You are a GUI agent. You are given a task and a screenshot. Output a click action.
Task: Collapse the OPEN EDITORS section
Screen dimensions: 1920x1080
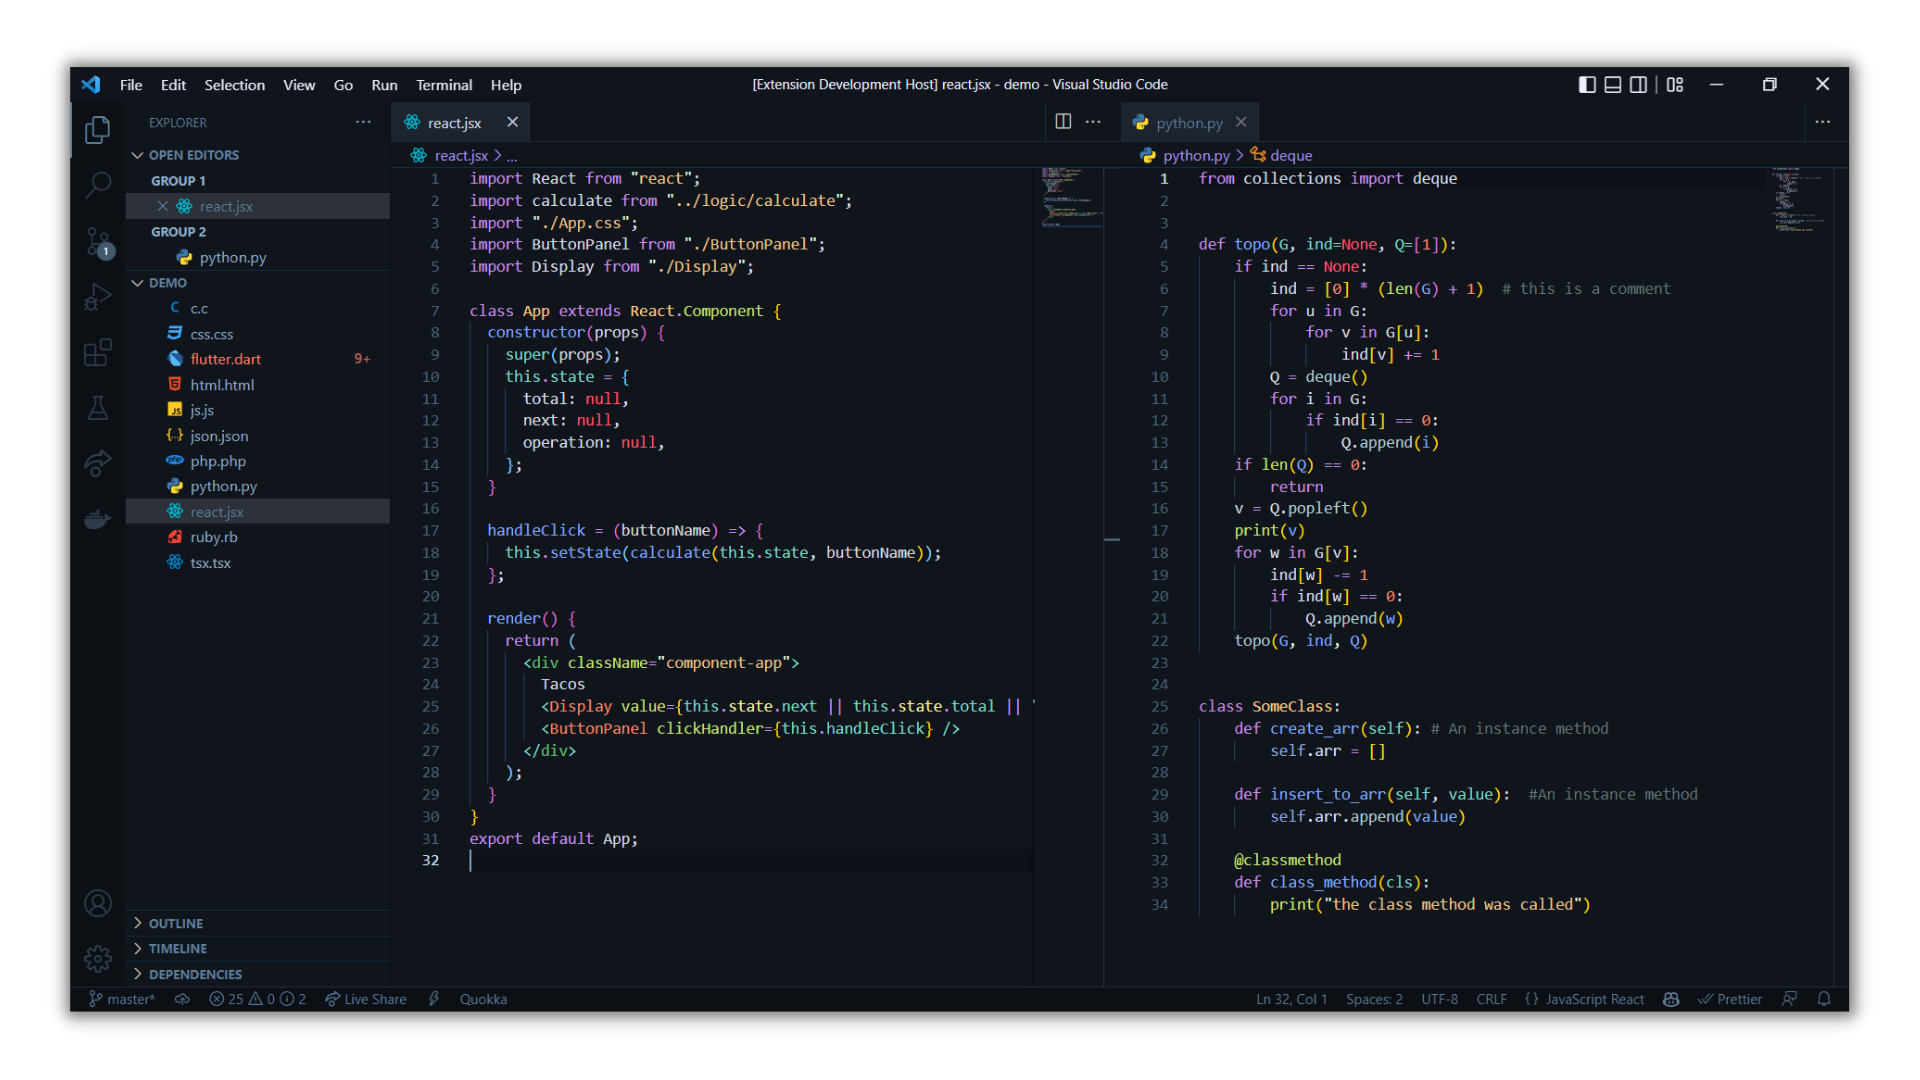[193, 155]
